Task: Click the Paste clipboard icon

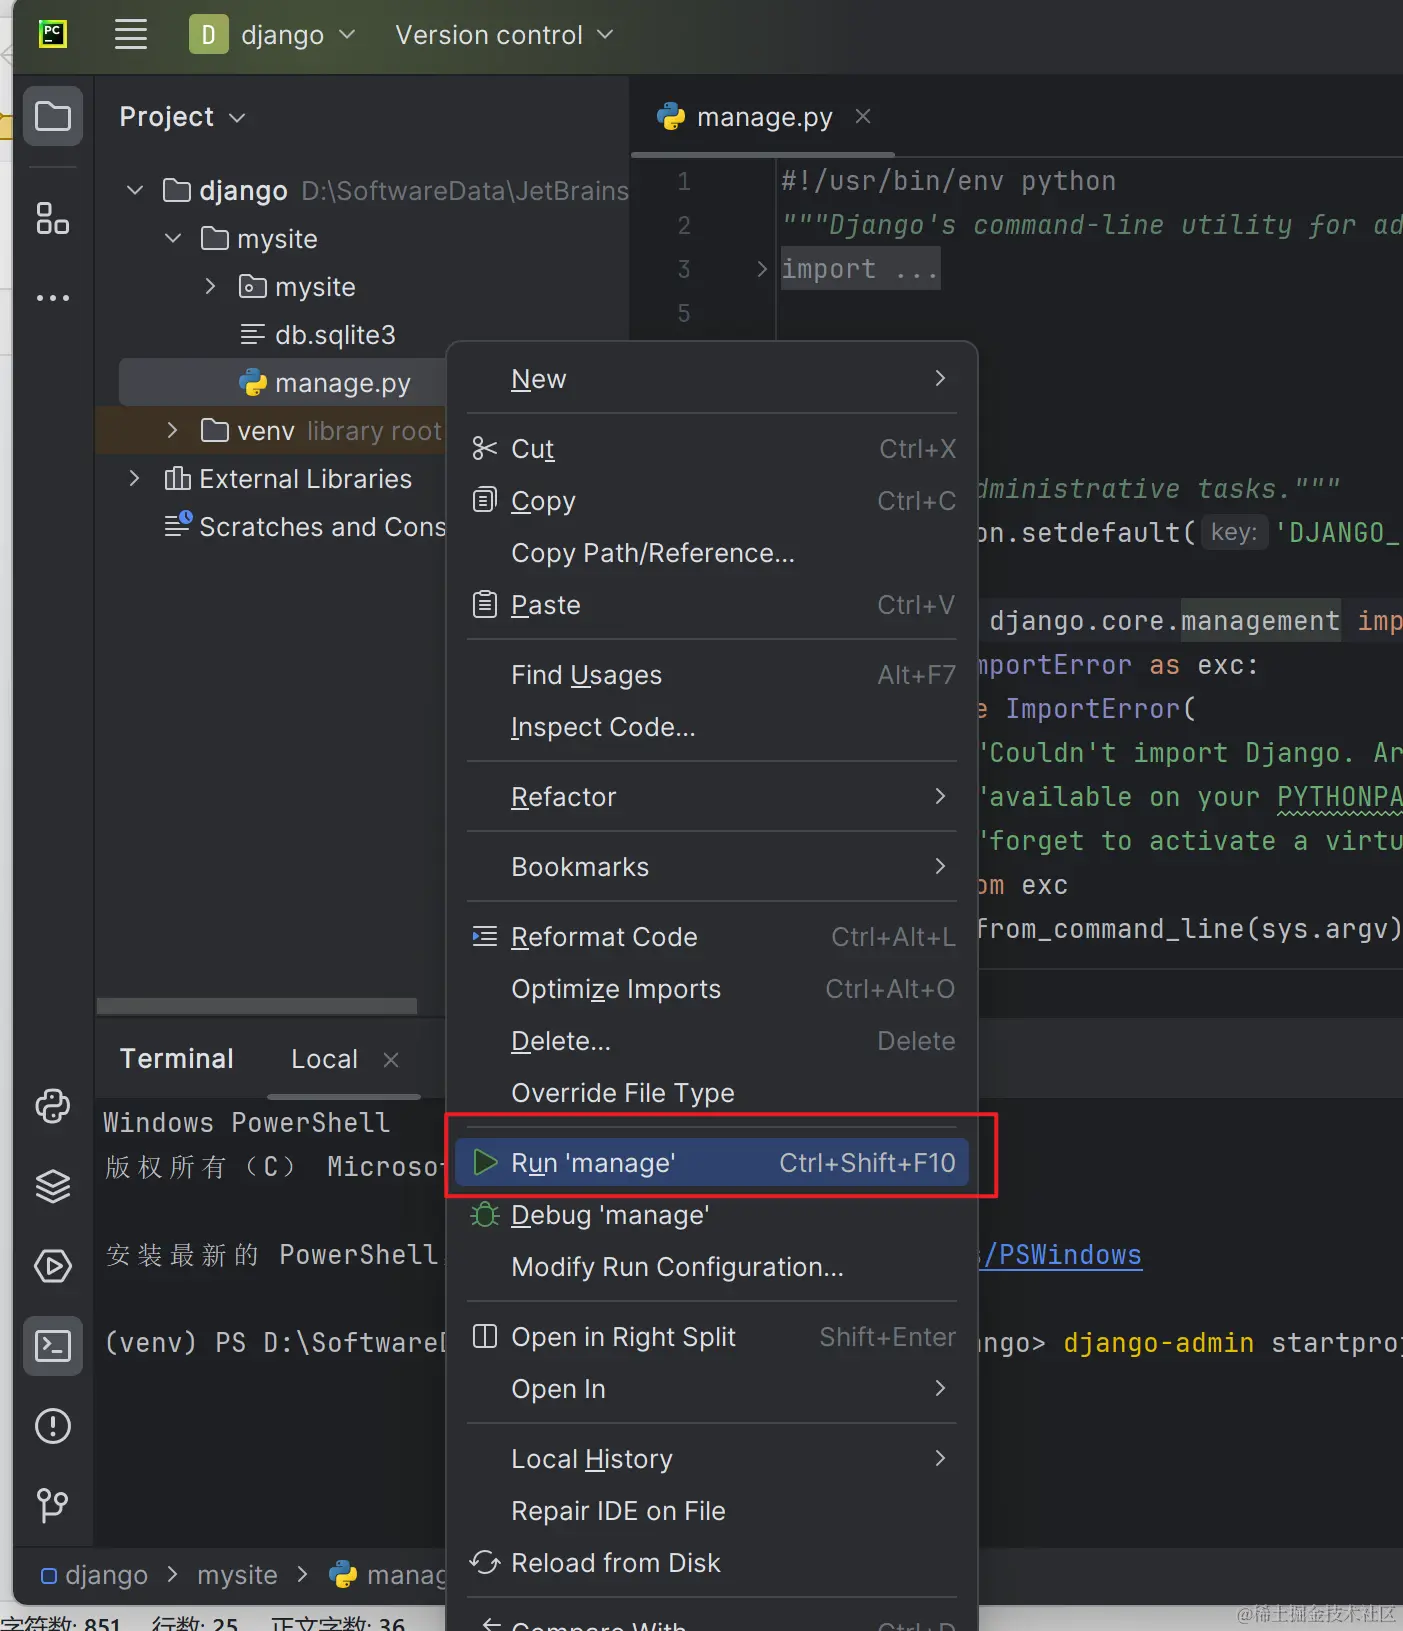Action: (485, 604)
